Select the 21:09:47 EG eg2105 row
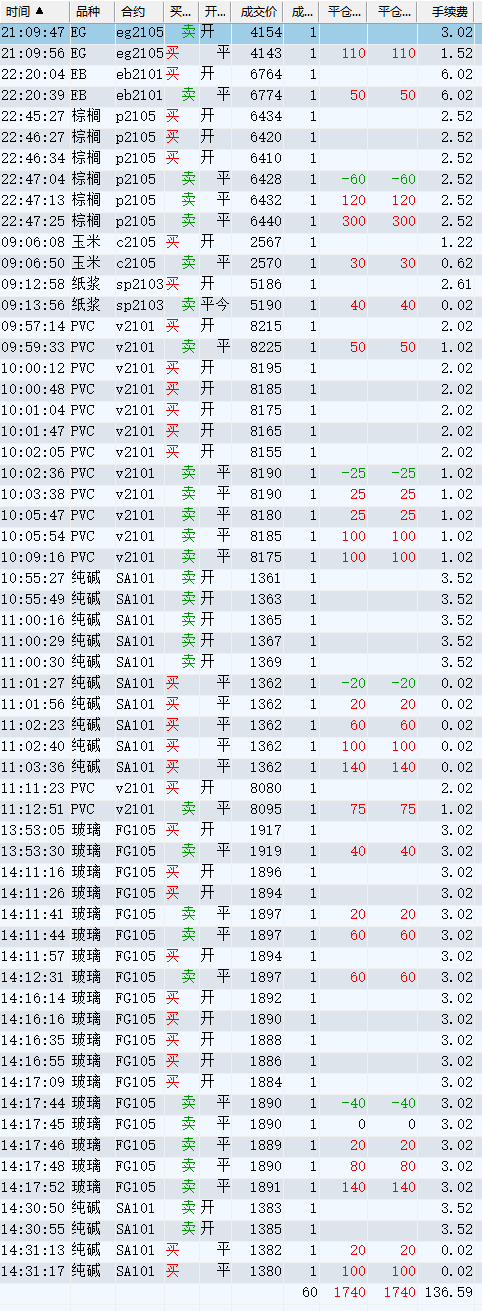Screen dimensions: 482x1311 [x=241, y=32]
